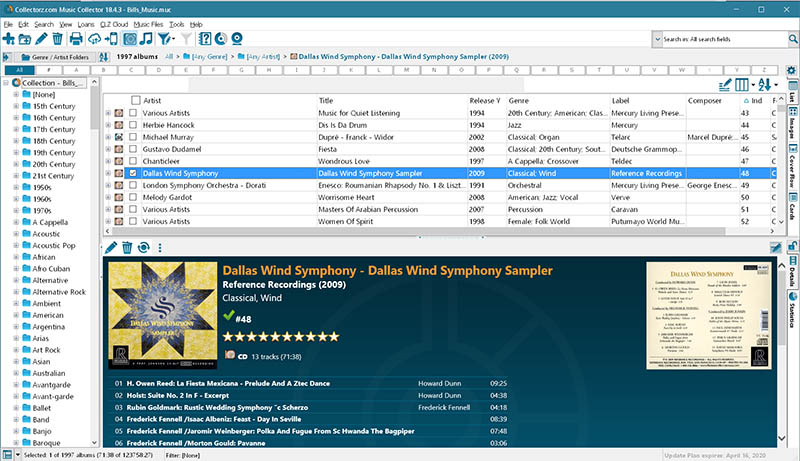Open the search fields dropdown arrow
The image size is (800, 461).
[x=657, y=39]
